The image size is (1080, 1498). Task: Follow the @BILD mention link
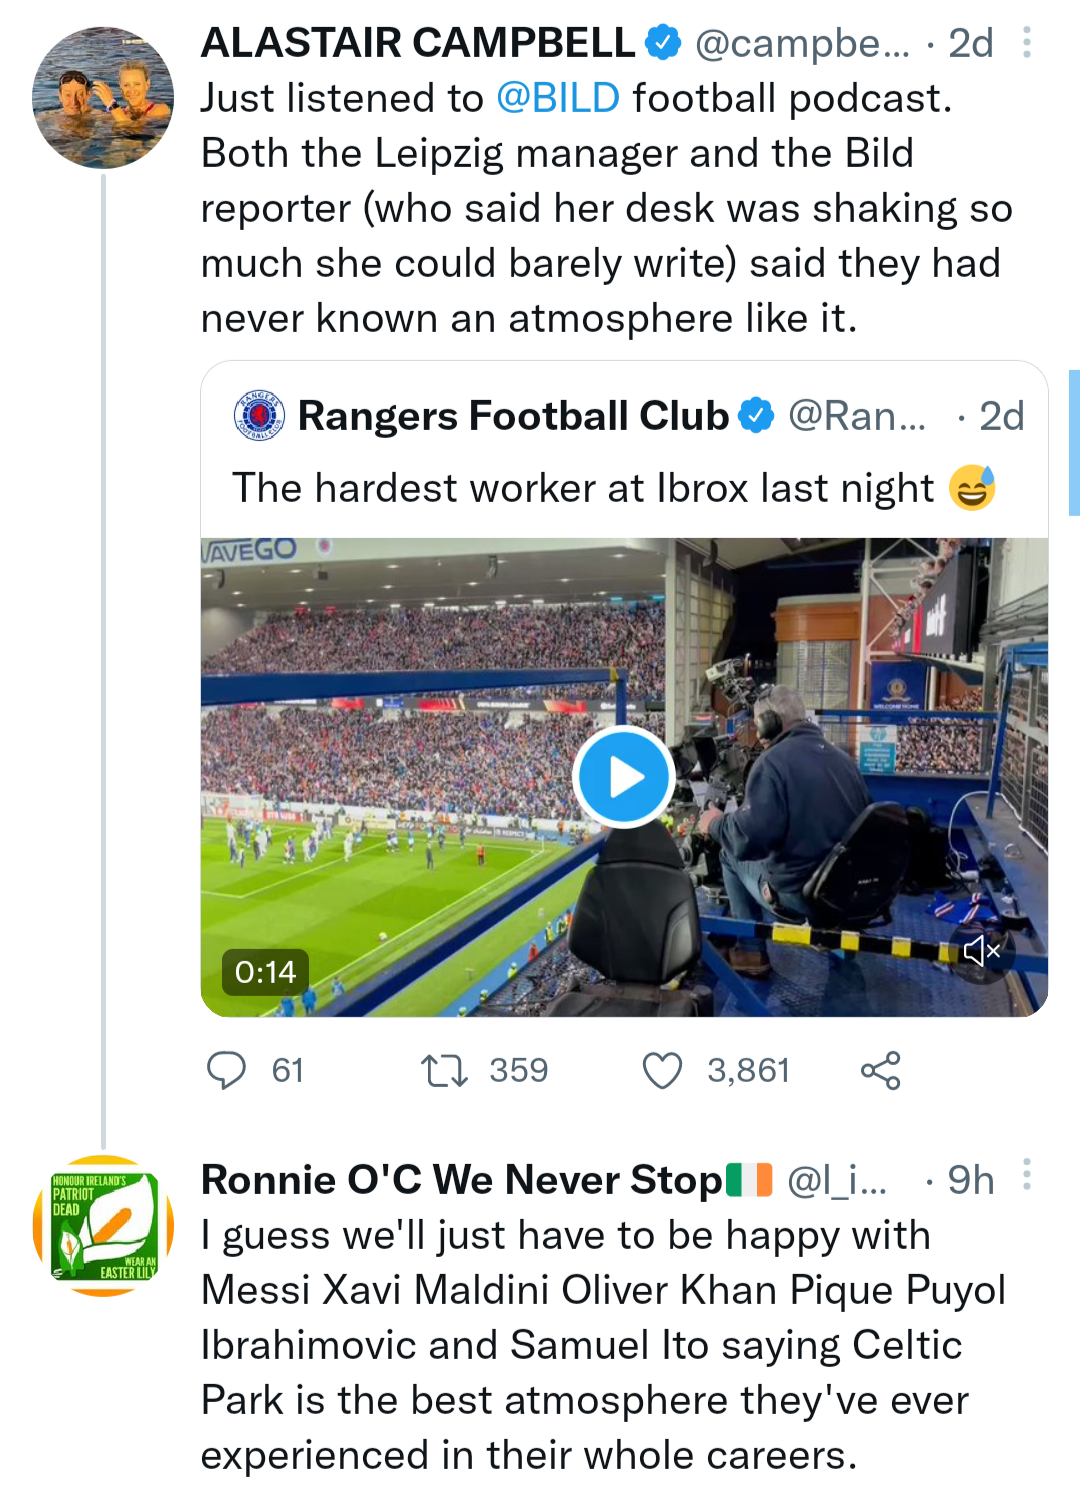tap(558, 98)
